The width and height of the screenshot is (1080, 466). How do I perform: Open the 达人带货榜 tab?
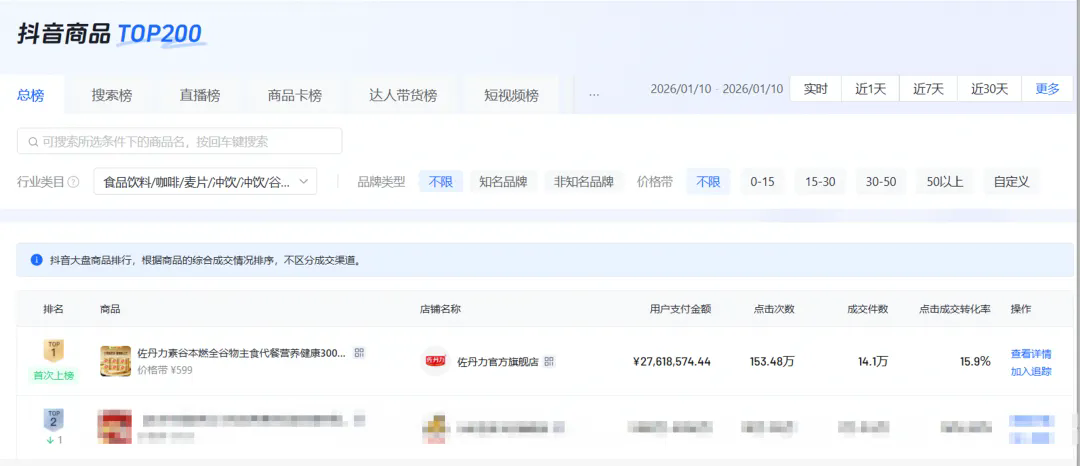click(403, 96)
